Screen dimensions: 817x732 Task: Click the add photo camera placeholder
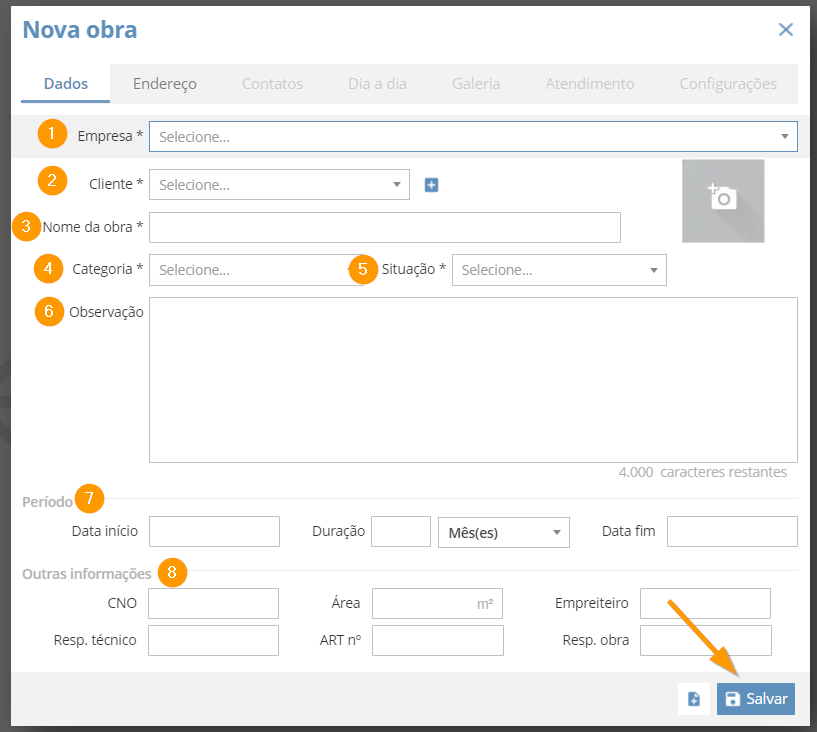click(x=723, y=201)
